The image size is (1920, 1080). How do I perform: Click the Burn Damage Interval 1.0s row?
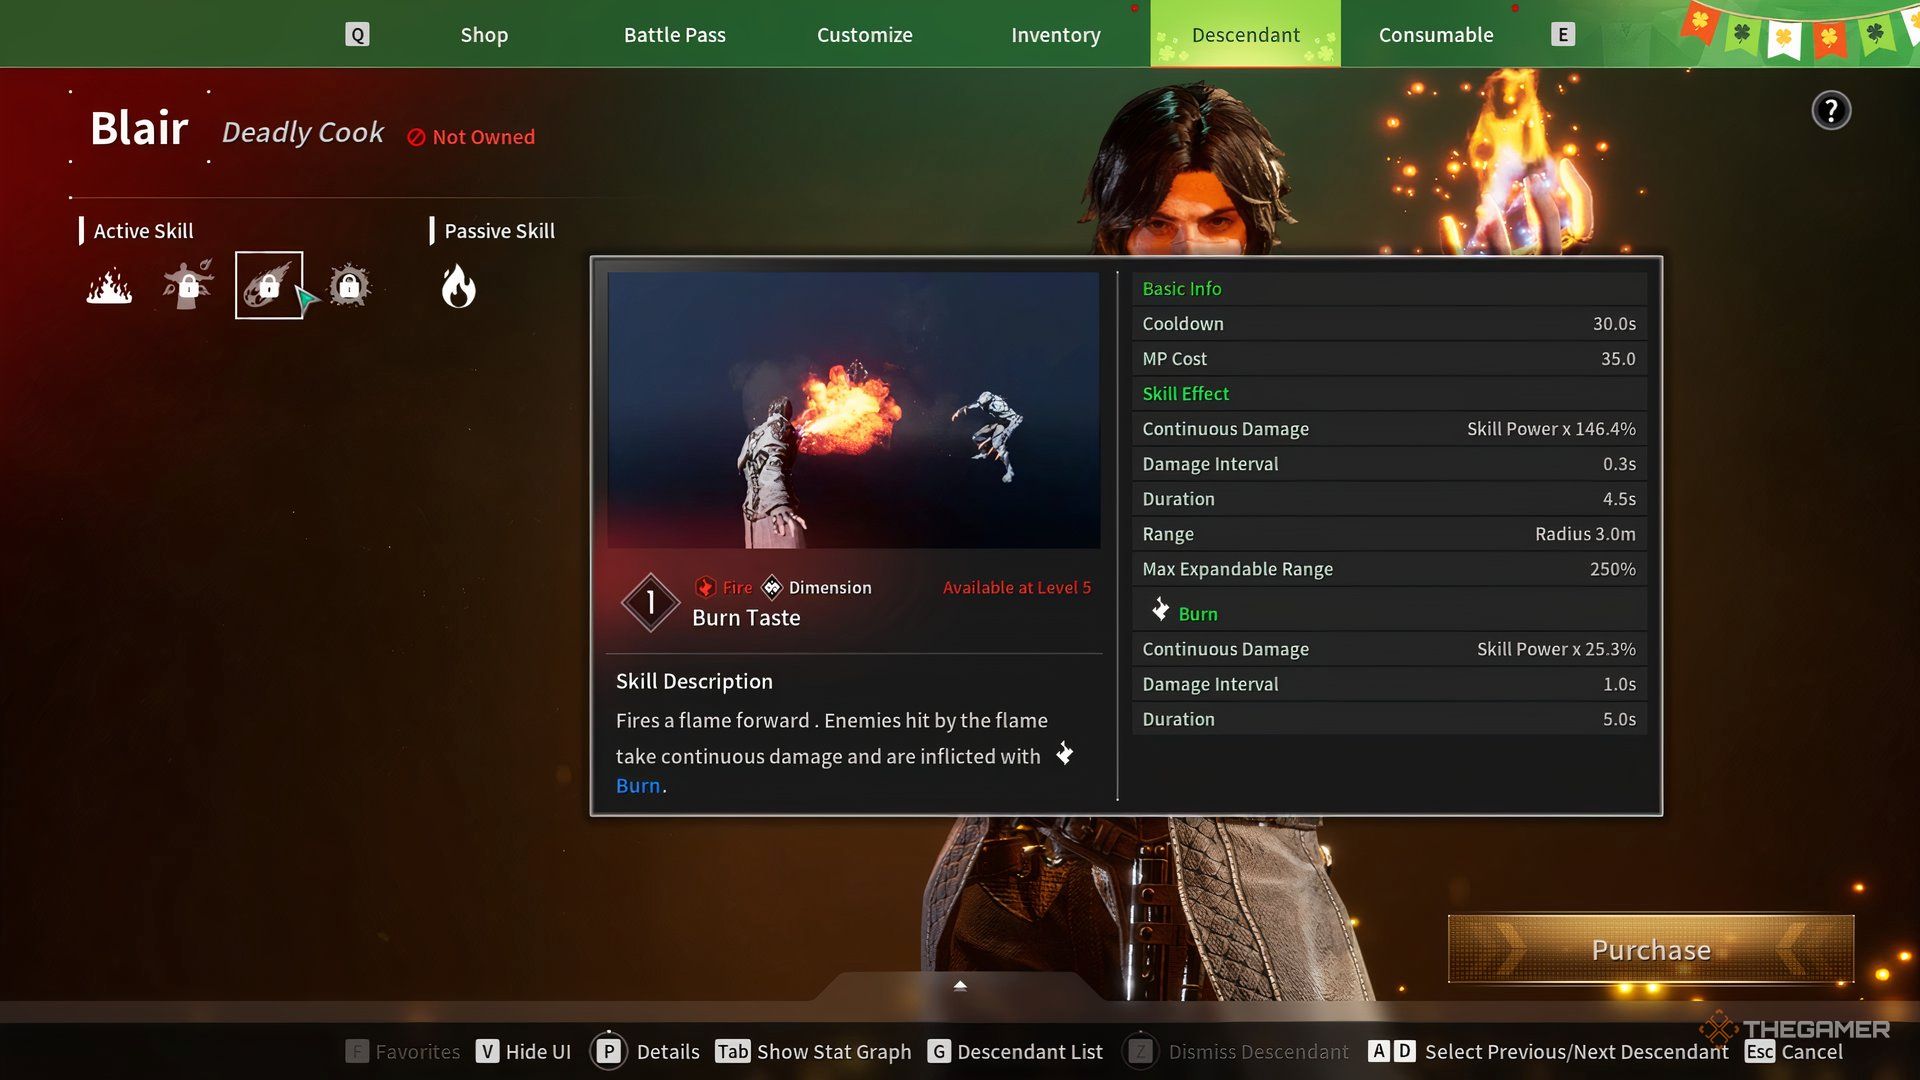(1389, 684)
